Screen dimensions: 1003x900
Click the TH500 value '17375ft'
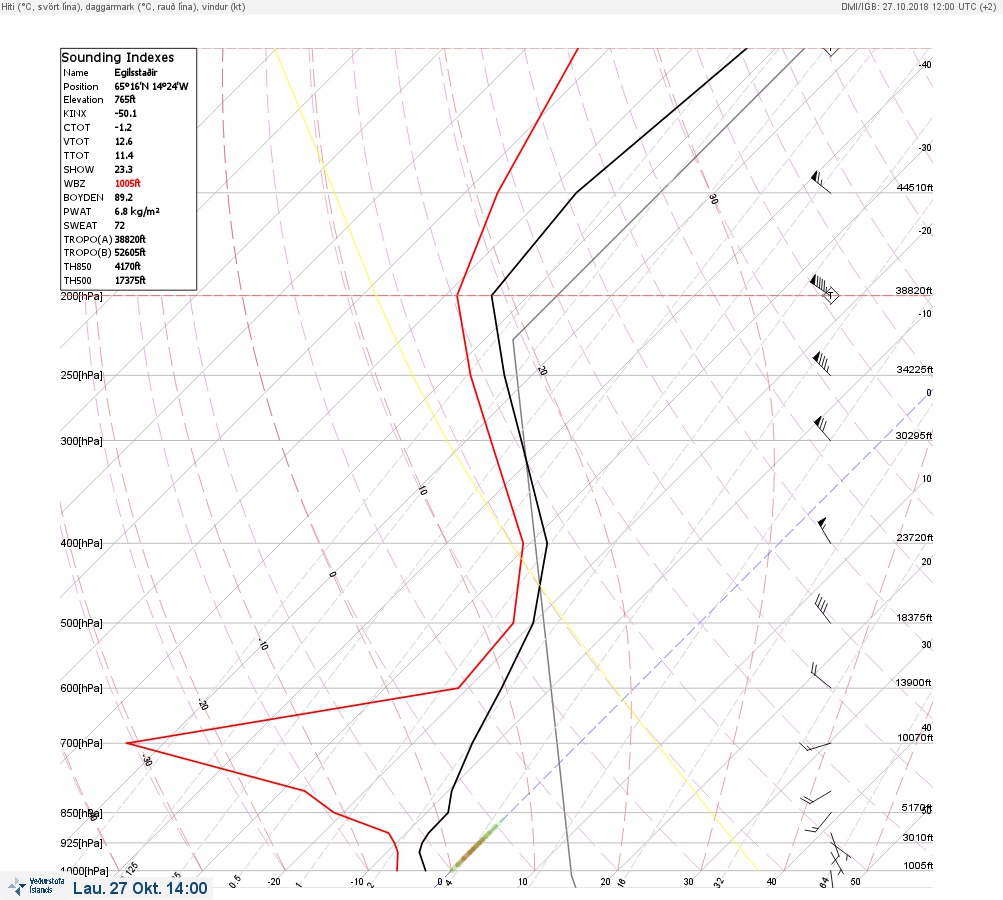tap(130, 280)
